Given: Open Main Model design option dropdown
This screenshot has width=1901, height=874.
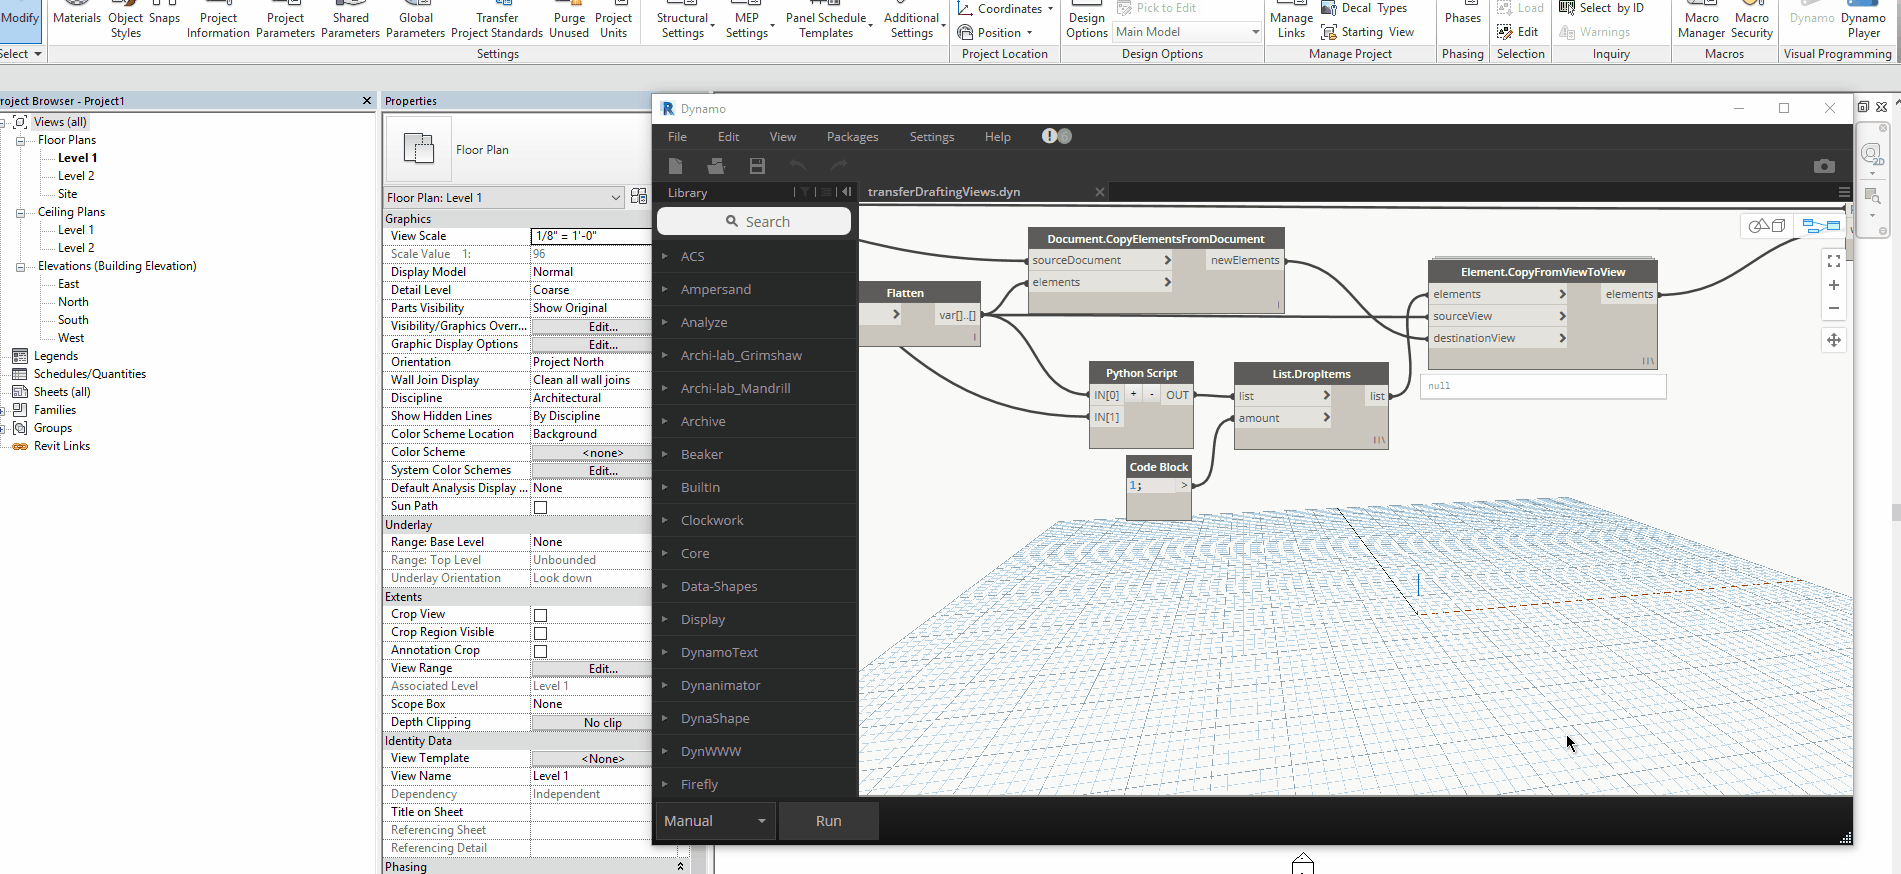Looking at the screenshot, I should point(1187,32).
